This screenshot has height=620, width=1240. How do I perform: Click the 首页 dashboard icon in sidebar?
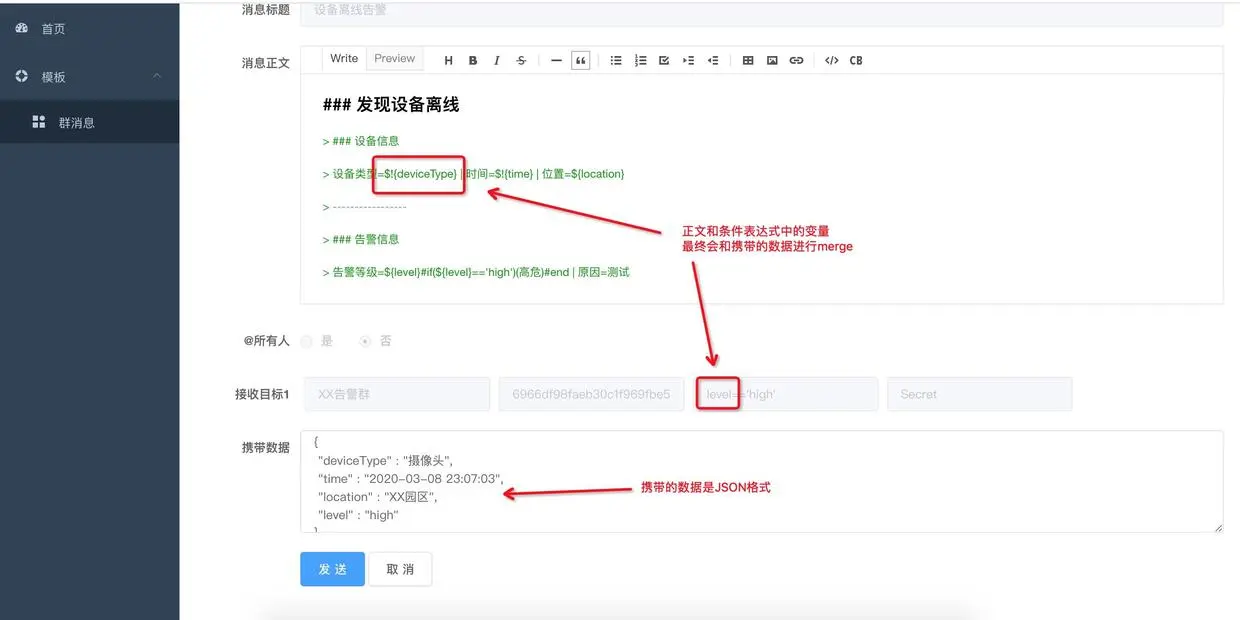pyautogui.click(x=22, y=28)
